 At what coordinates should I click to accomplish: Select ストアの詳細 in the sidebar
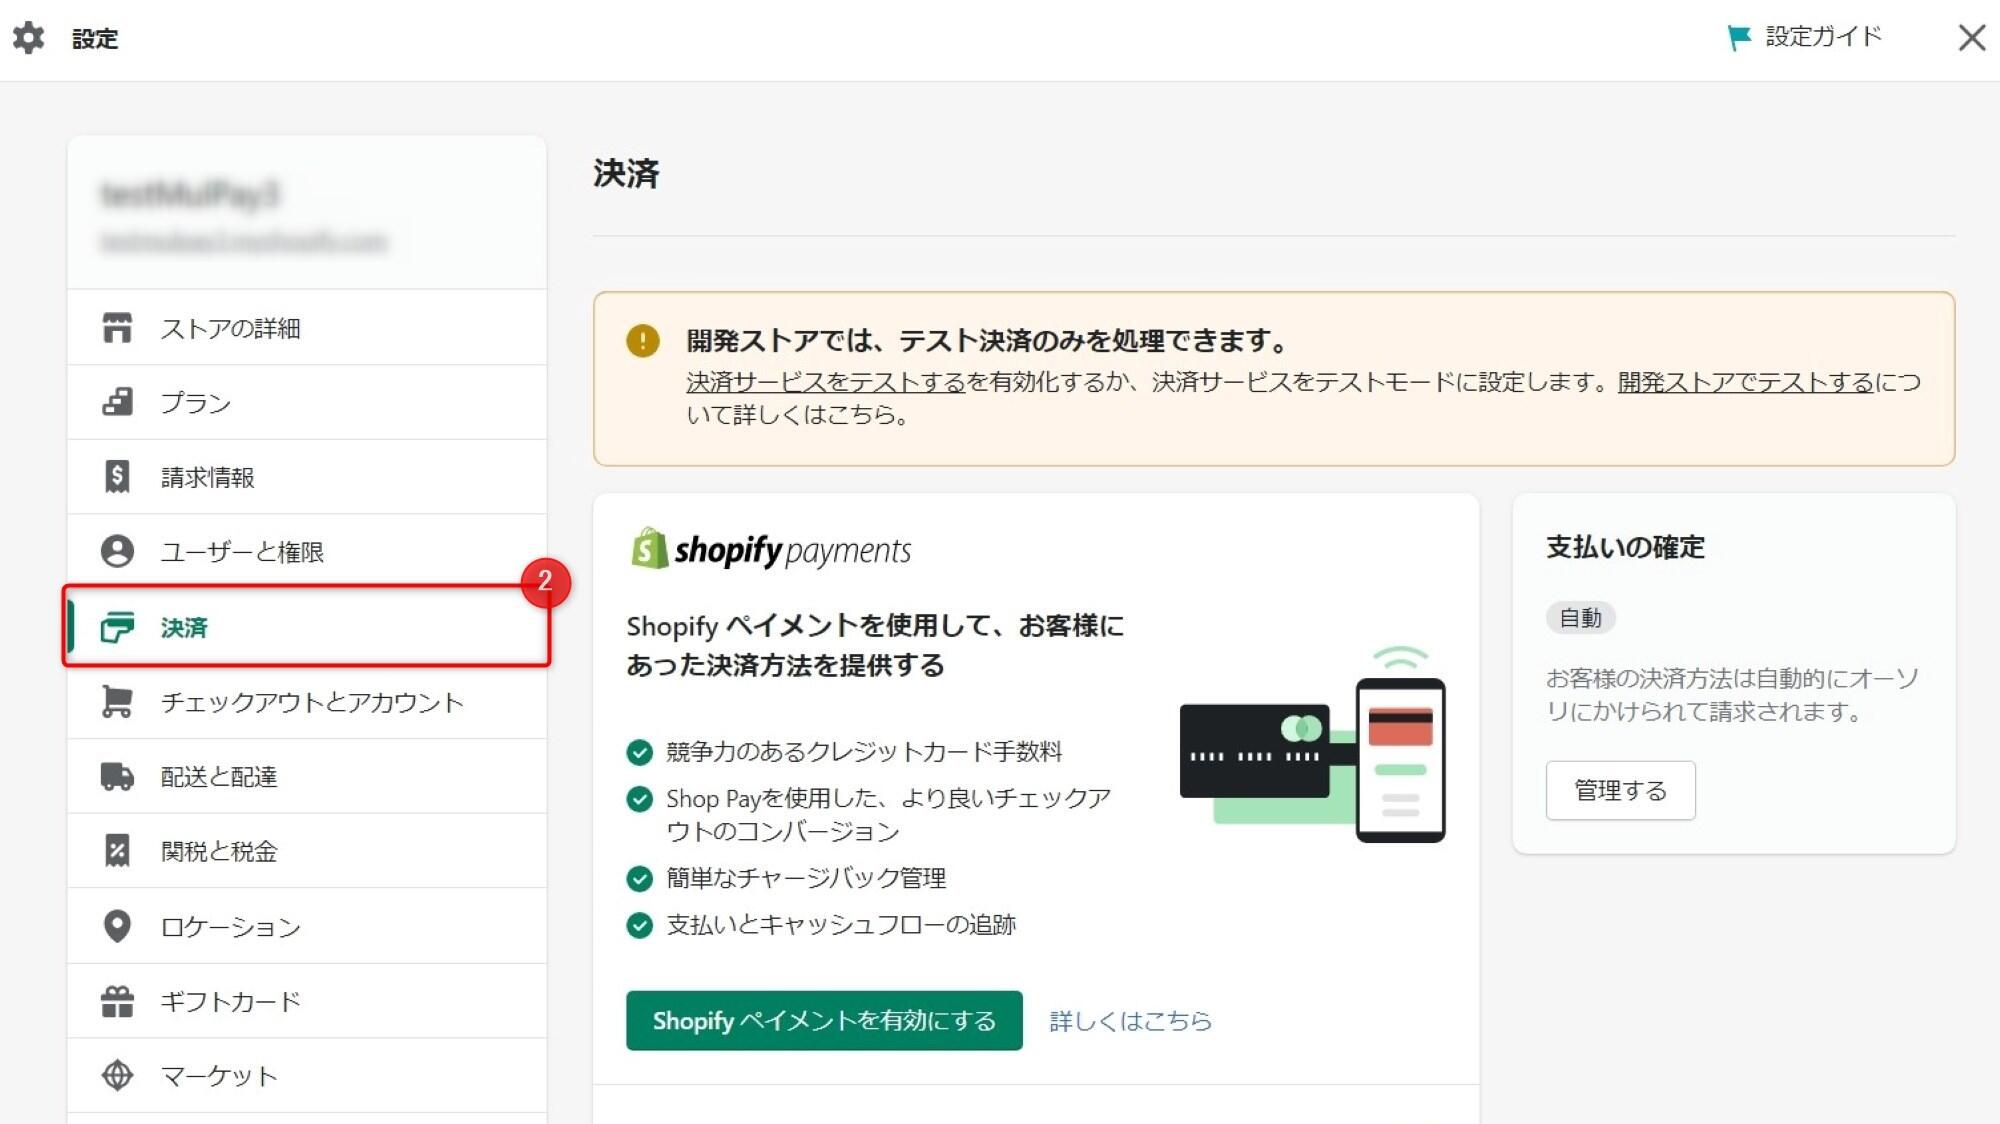(233, 328)
